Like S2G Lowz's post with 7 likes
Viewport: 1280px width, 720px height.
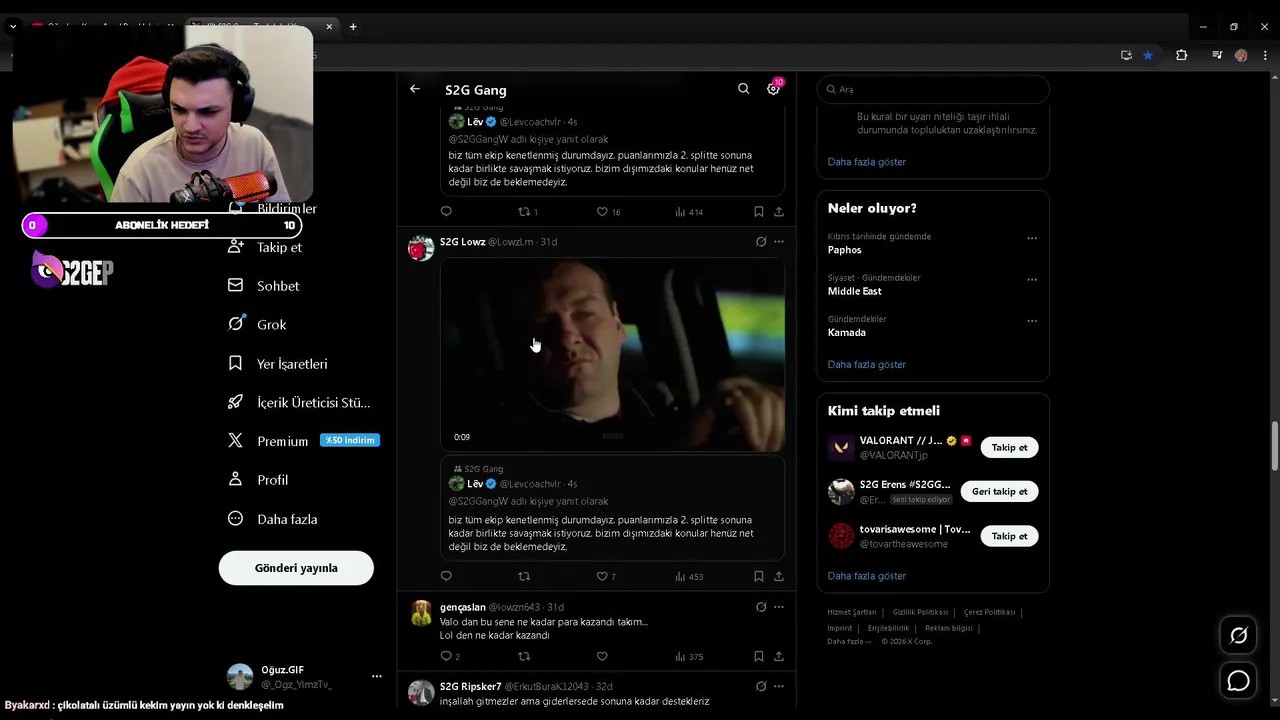click(606, 576)
